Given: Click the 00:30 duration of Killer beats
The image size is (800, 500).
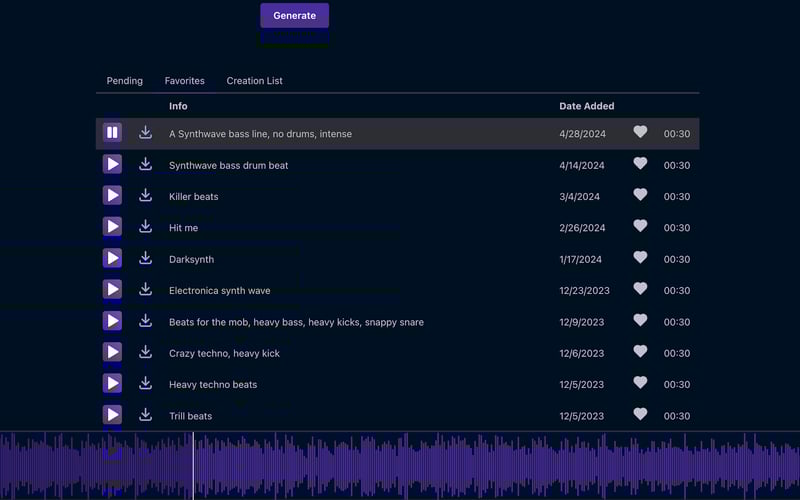Looking at the screenshot, I should click(677, 196).
